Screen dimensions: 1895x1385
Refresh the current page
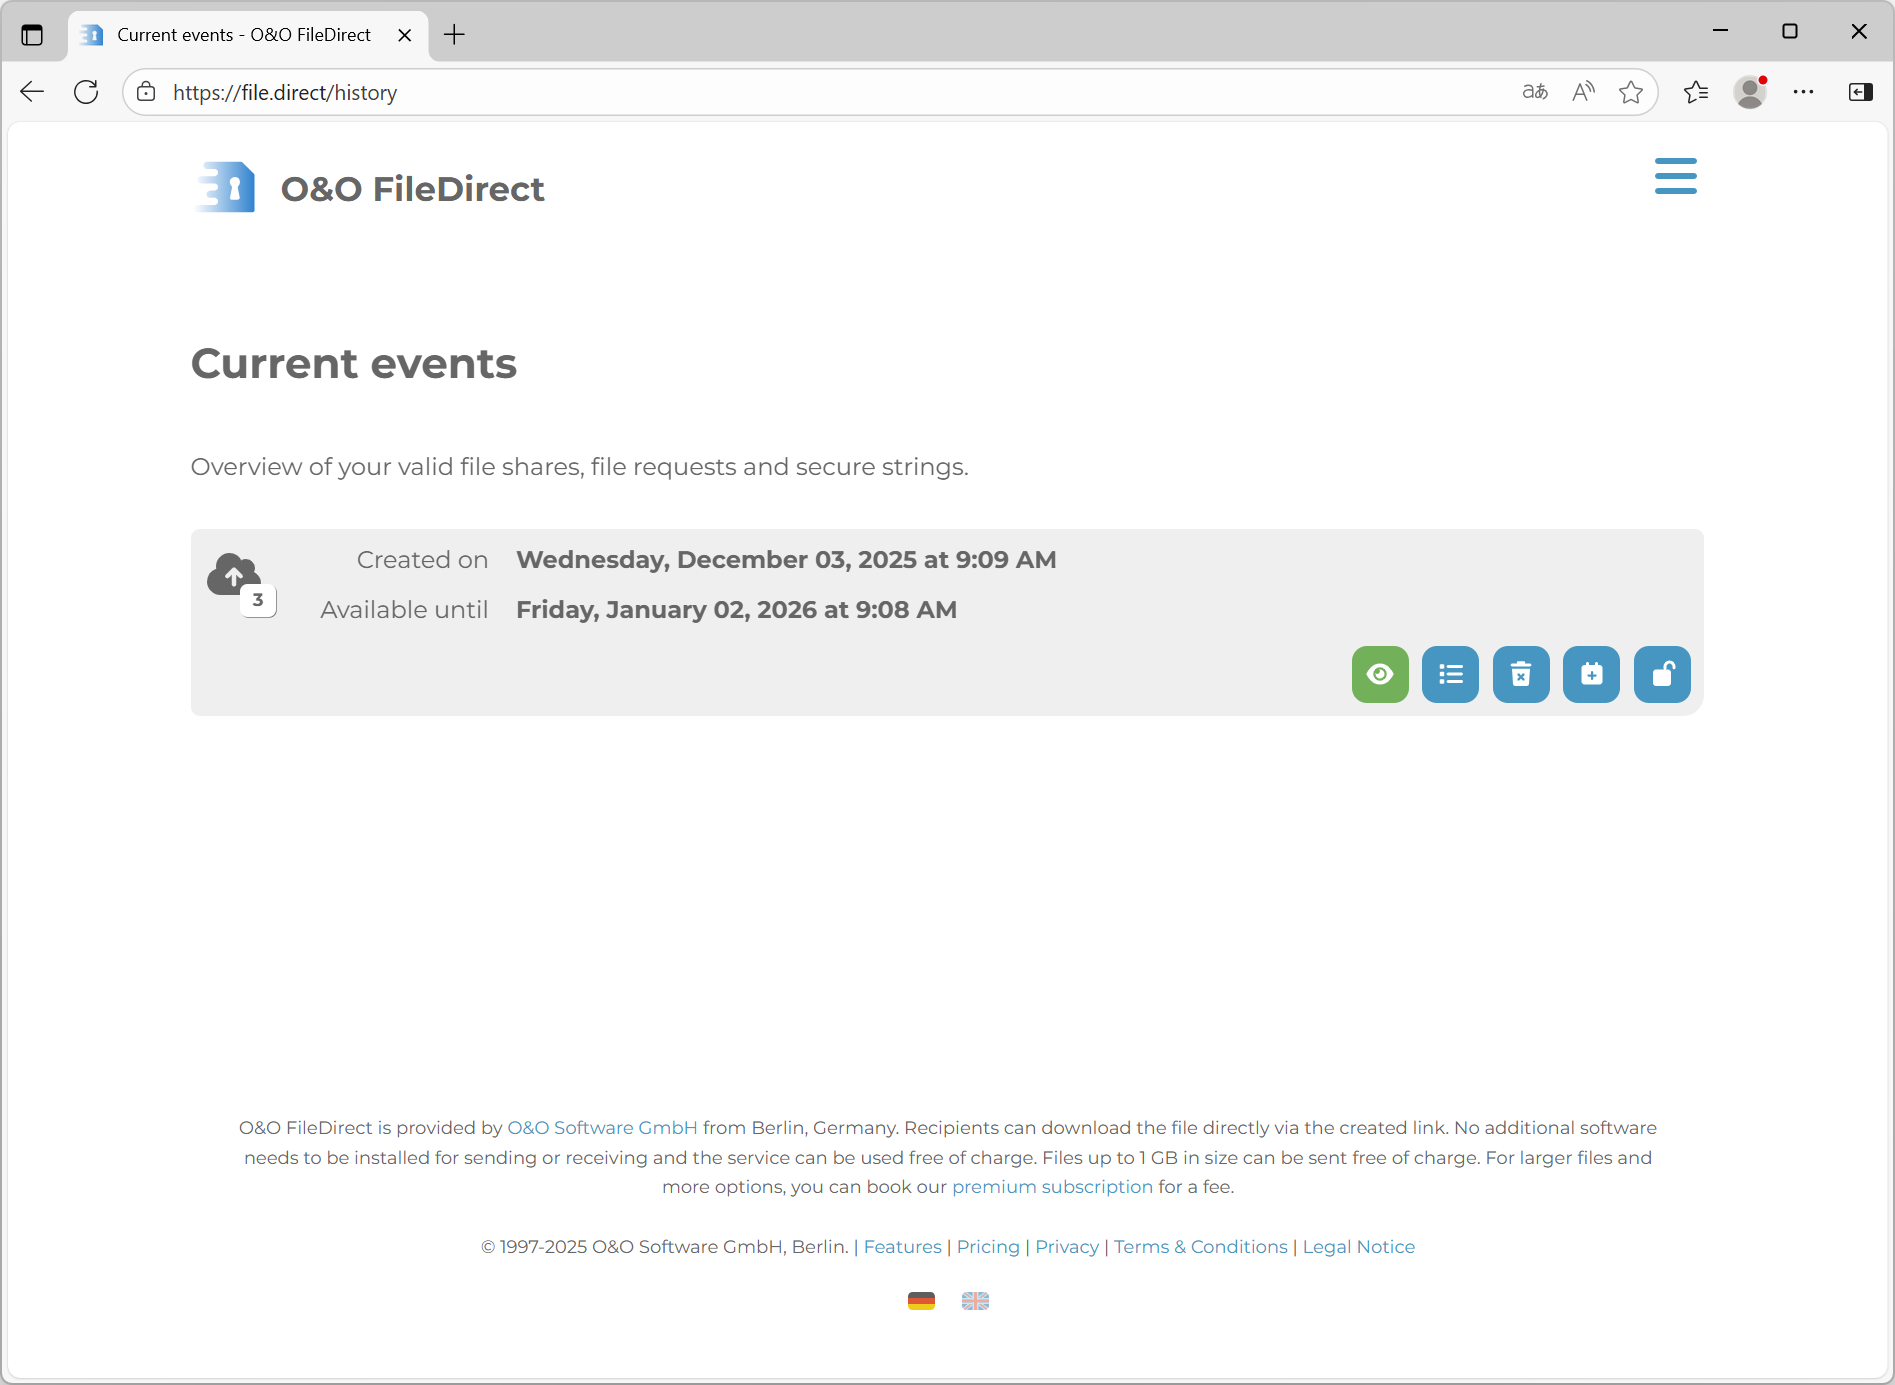[x=87, y=92]
